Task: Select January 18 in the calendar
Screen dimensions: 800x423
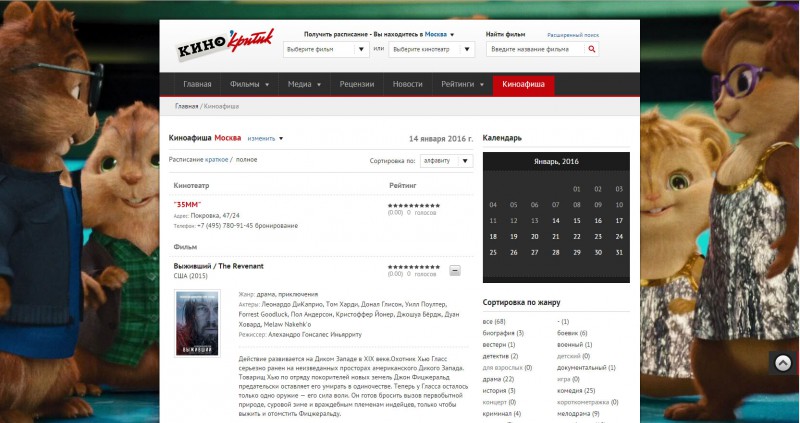Action: click(493, 237)
